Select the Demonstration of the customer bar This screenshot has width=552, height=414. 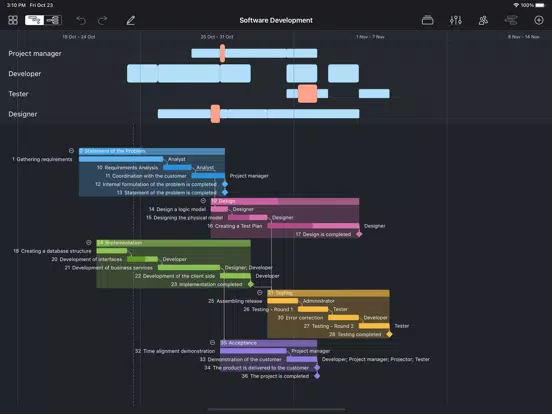[302, 359]
